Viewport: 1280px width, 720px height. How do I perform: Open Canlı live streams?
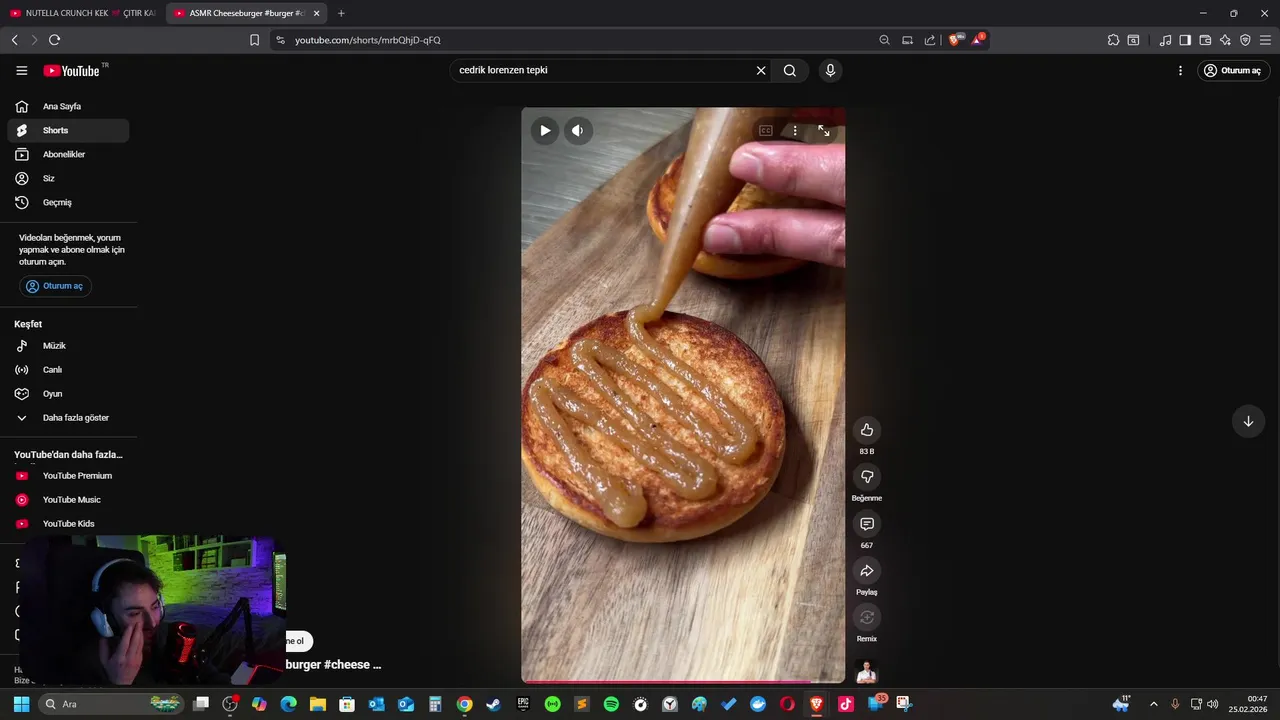68,369
